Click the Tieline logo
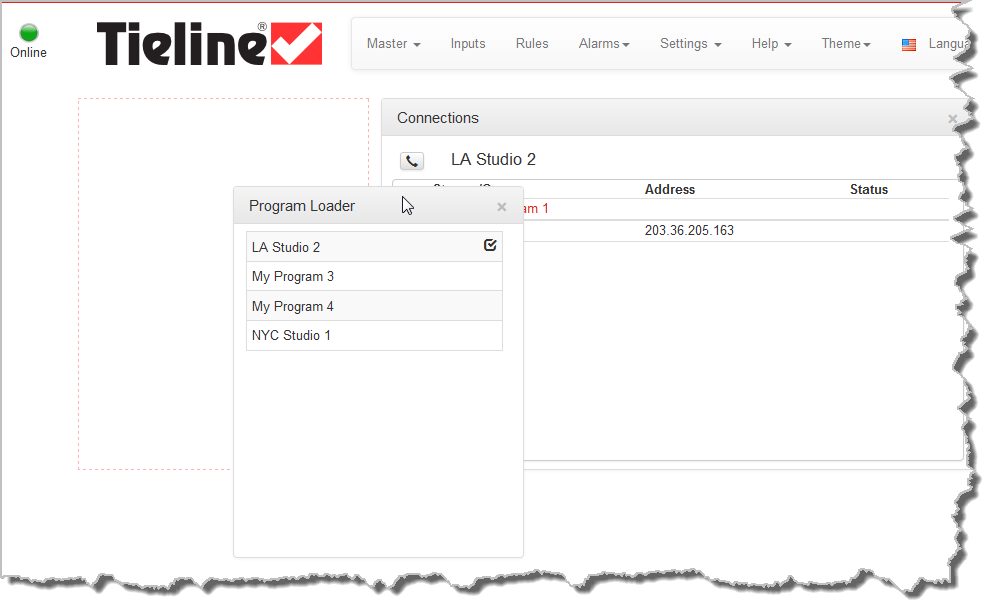The width and height of the screenshot is (997, 614). point(208,44)
